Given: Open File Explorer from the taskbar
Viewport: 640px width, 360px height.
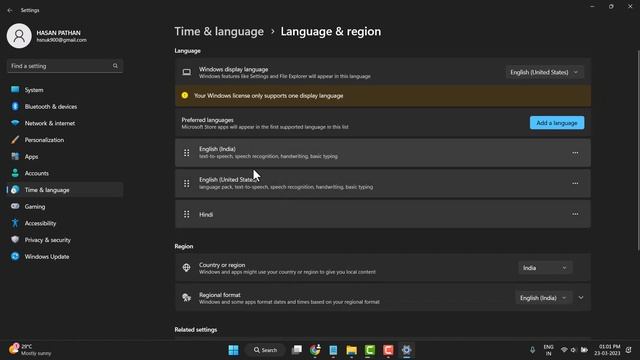Looking at the screenshot, I should point(351,350).
